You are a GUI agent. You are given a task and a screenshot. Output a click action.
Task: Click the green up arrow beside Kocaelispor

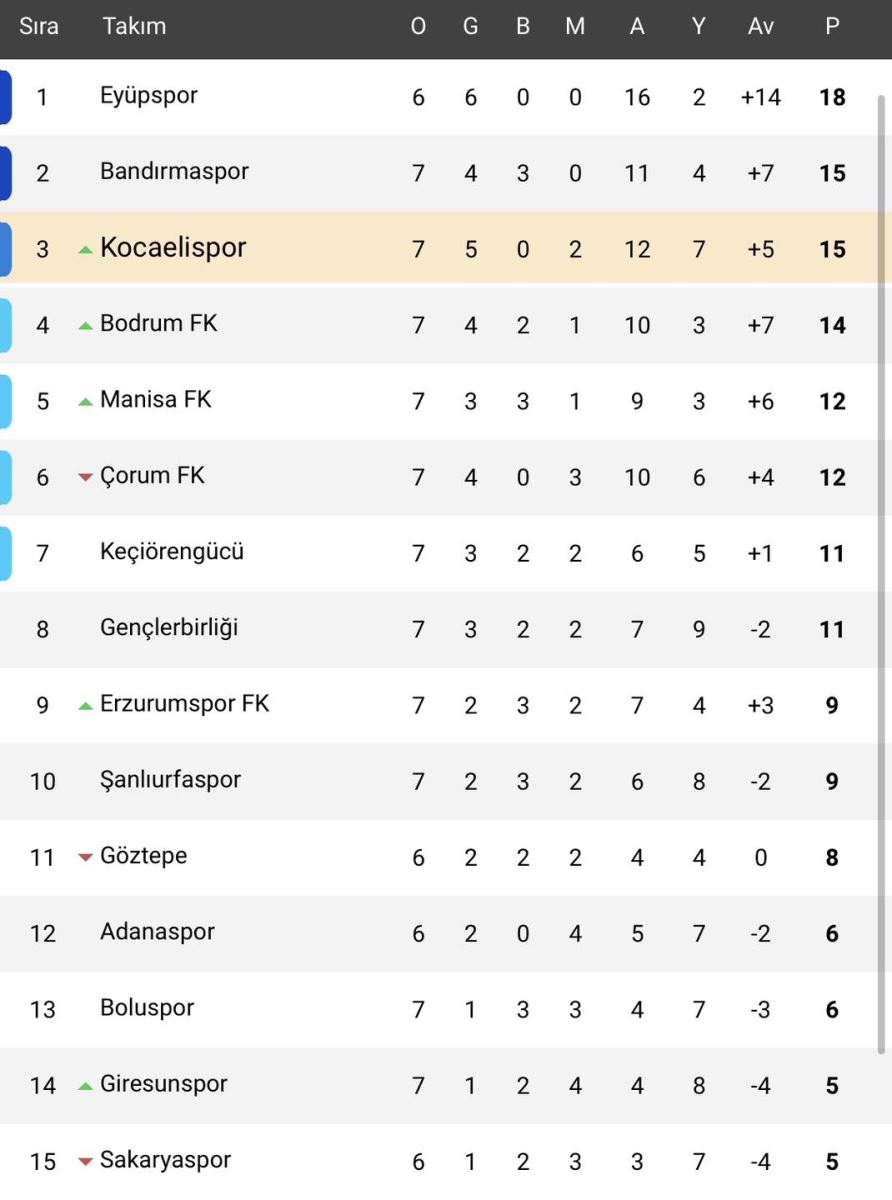(85, 249)
